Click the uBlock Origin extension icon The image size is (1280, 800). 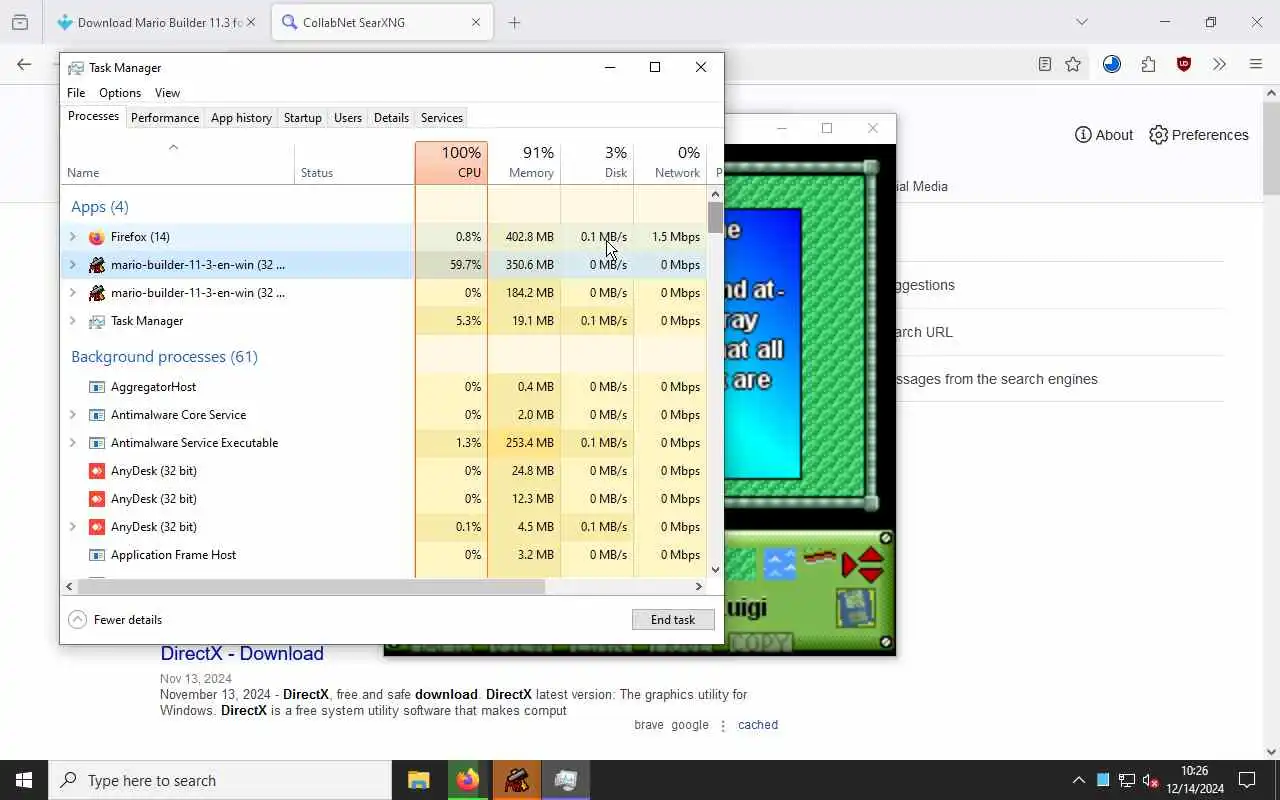[x=1184, y=64]
